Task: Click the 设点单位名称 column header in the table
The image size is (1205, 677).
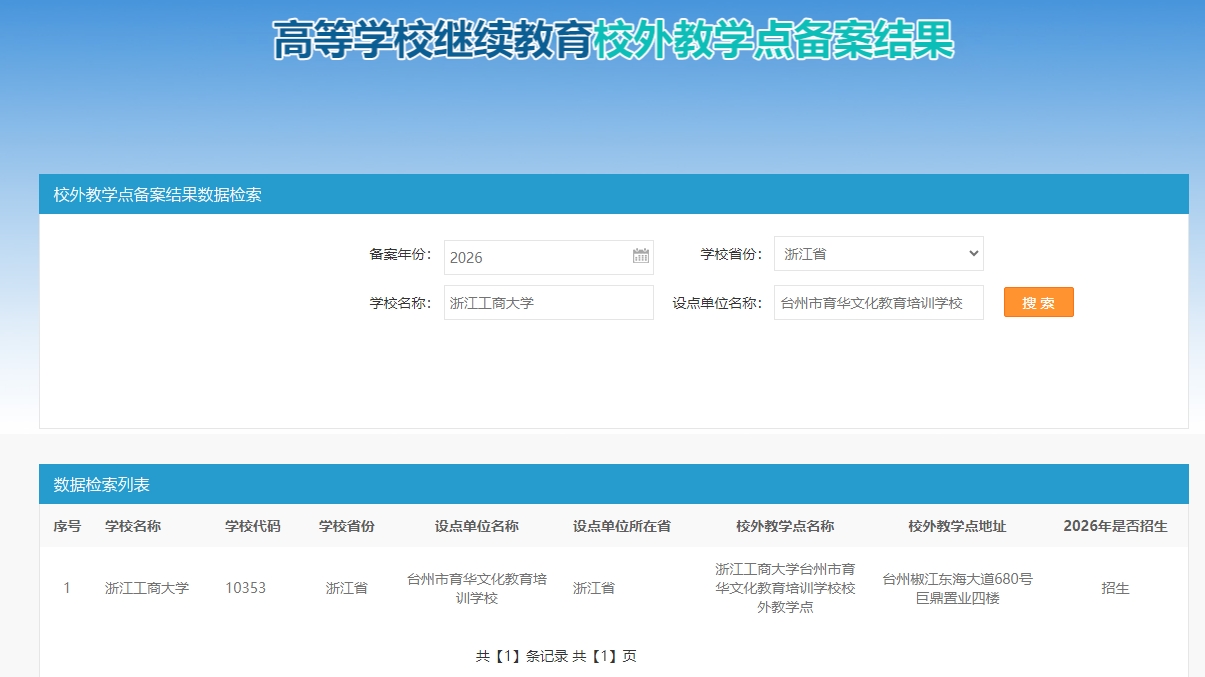Action: pyautogui.click(x=477, y=526)
